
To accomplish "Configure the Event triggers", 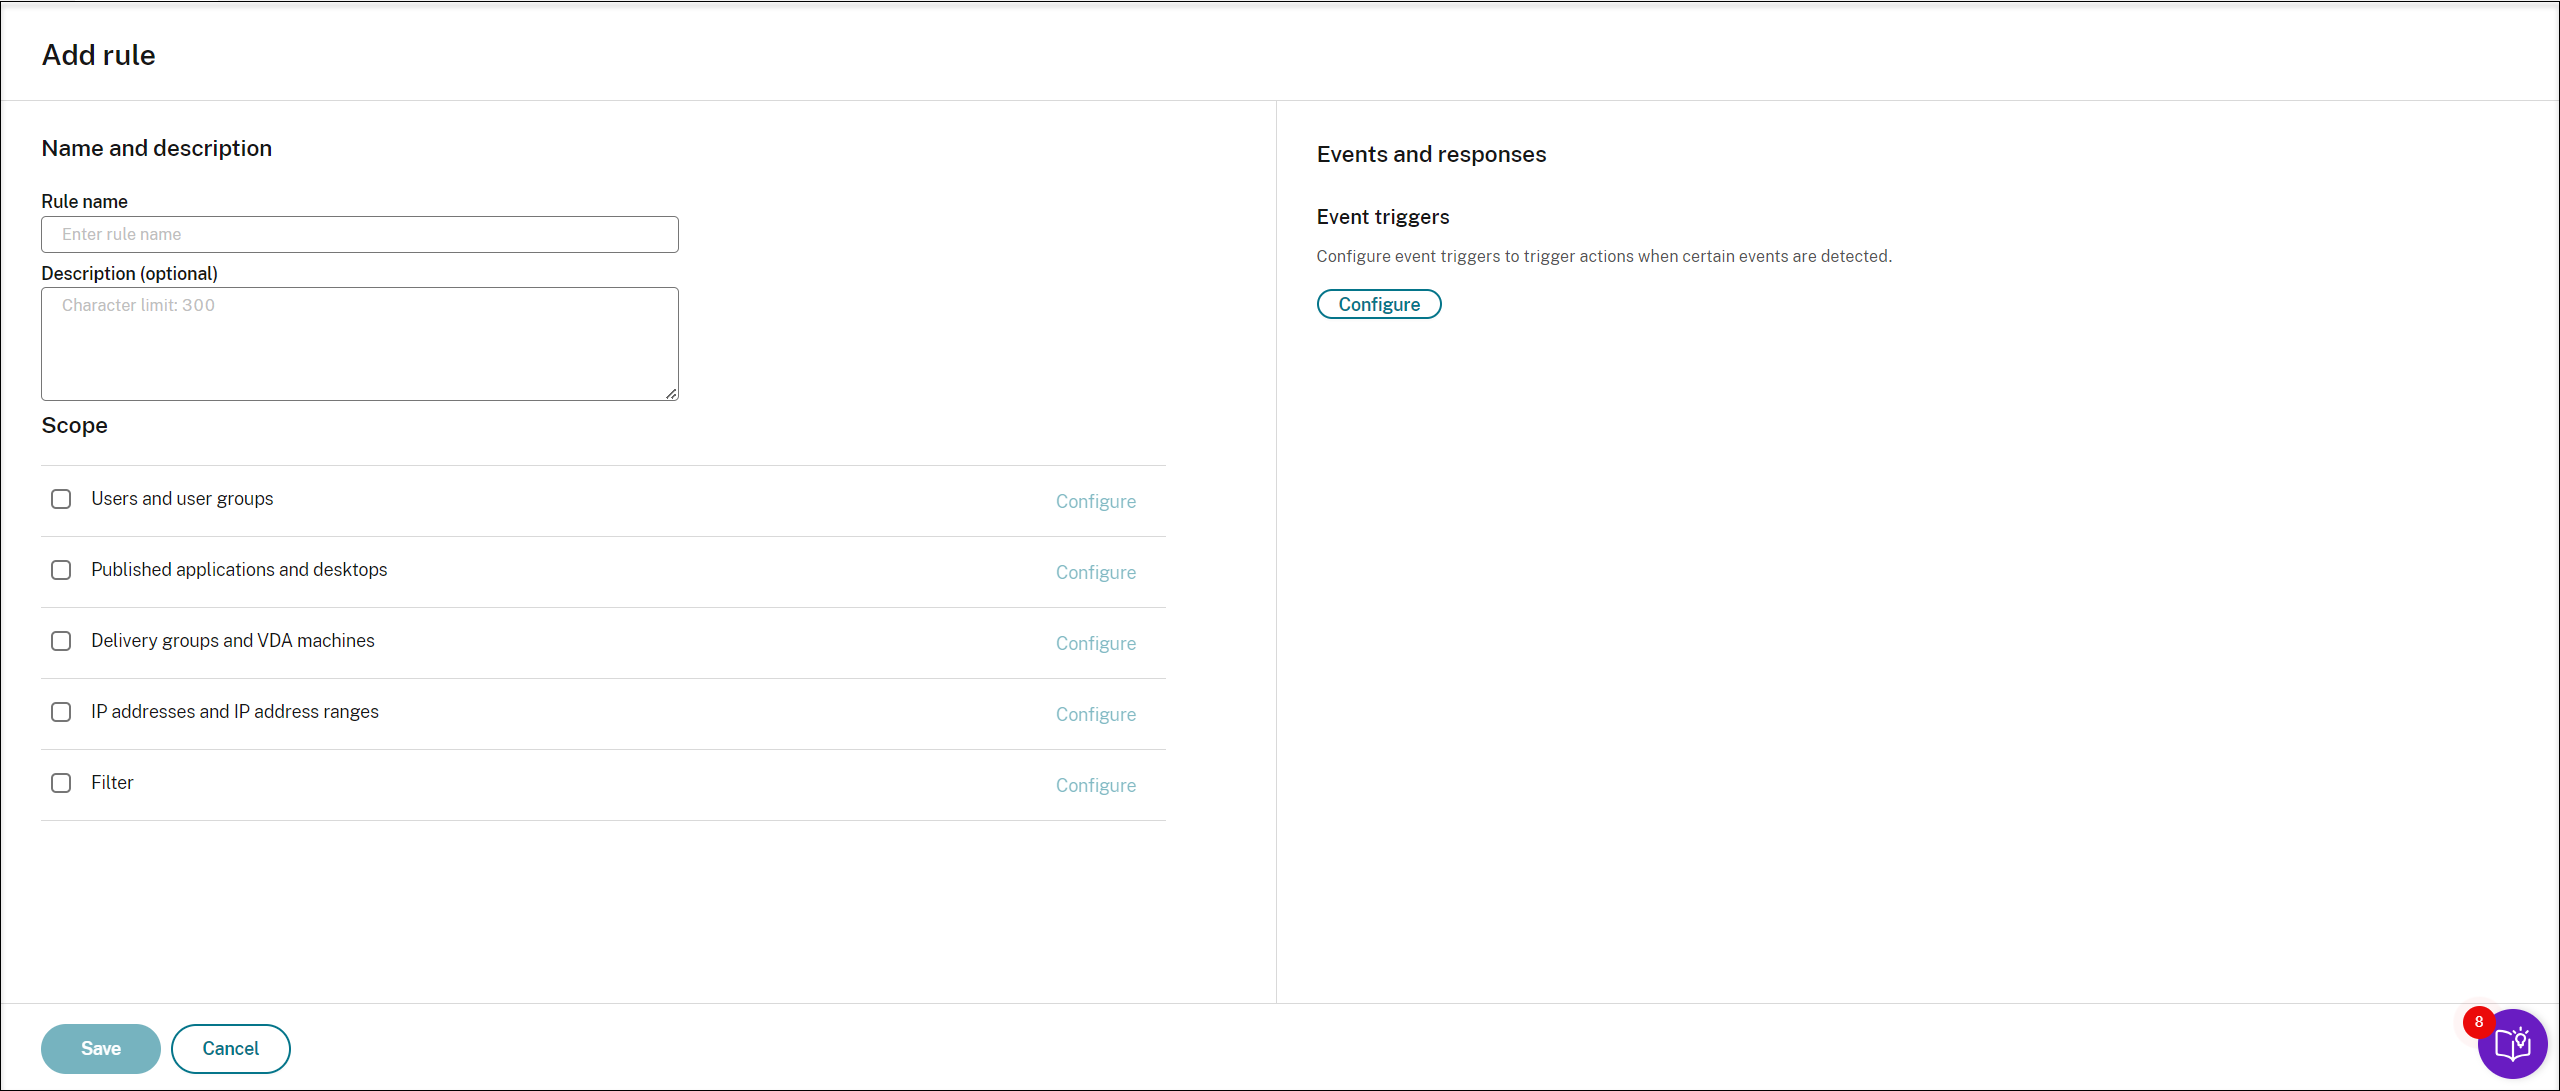I will 1379,304.
